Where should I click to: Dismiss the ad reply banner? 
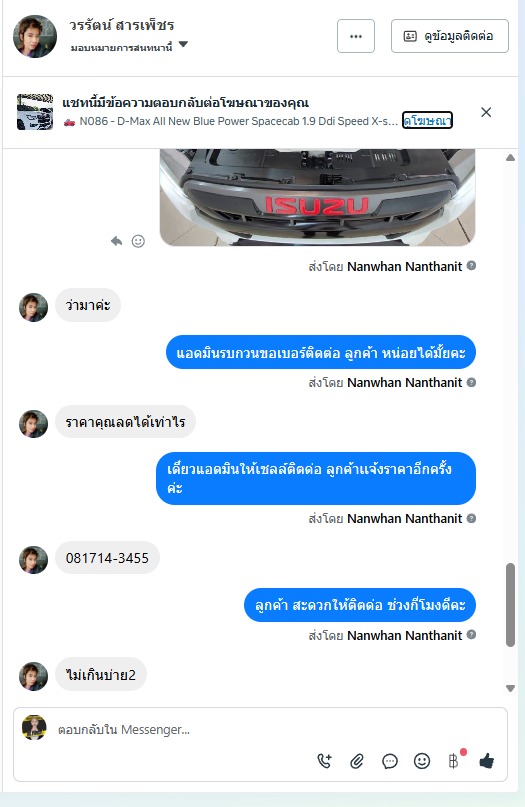[x=486, y=112]
